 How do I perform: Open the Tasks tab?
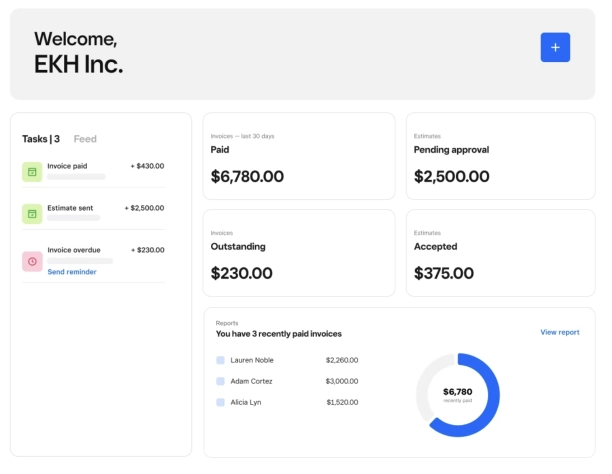(41, 139)
